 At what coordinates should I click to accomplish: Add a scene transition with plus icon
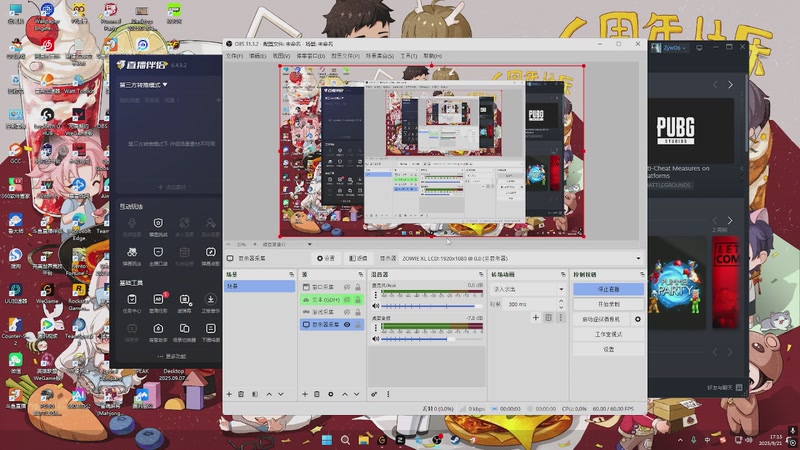(536, 317)
